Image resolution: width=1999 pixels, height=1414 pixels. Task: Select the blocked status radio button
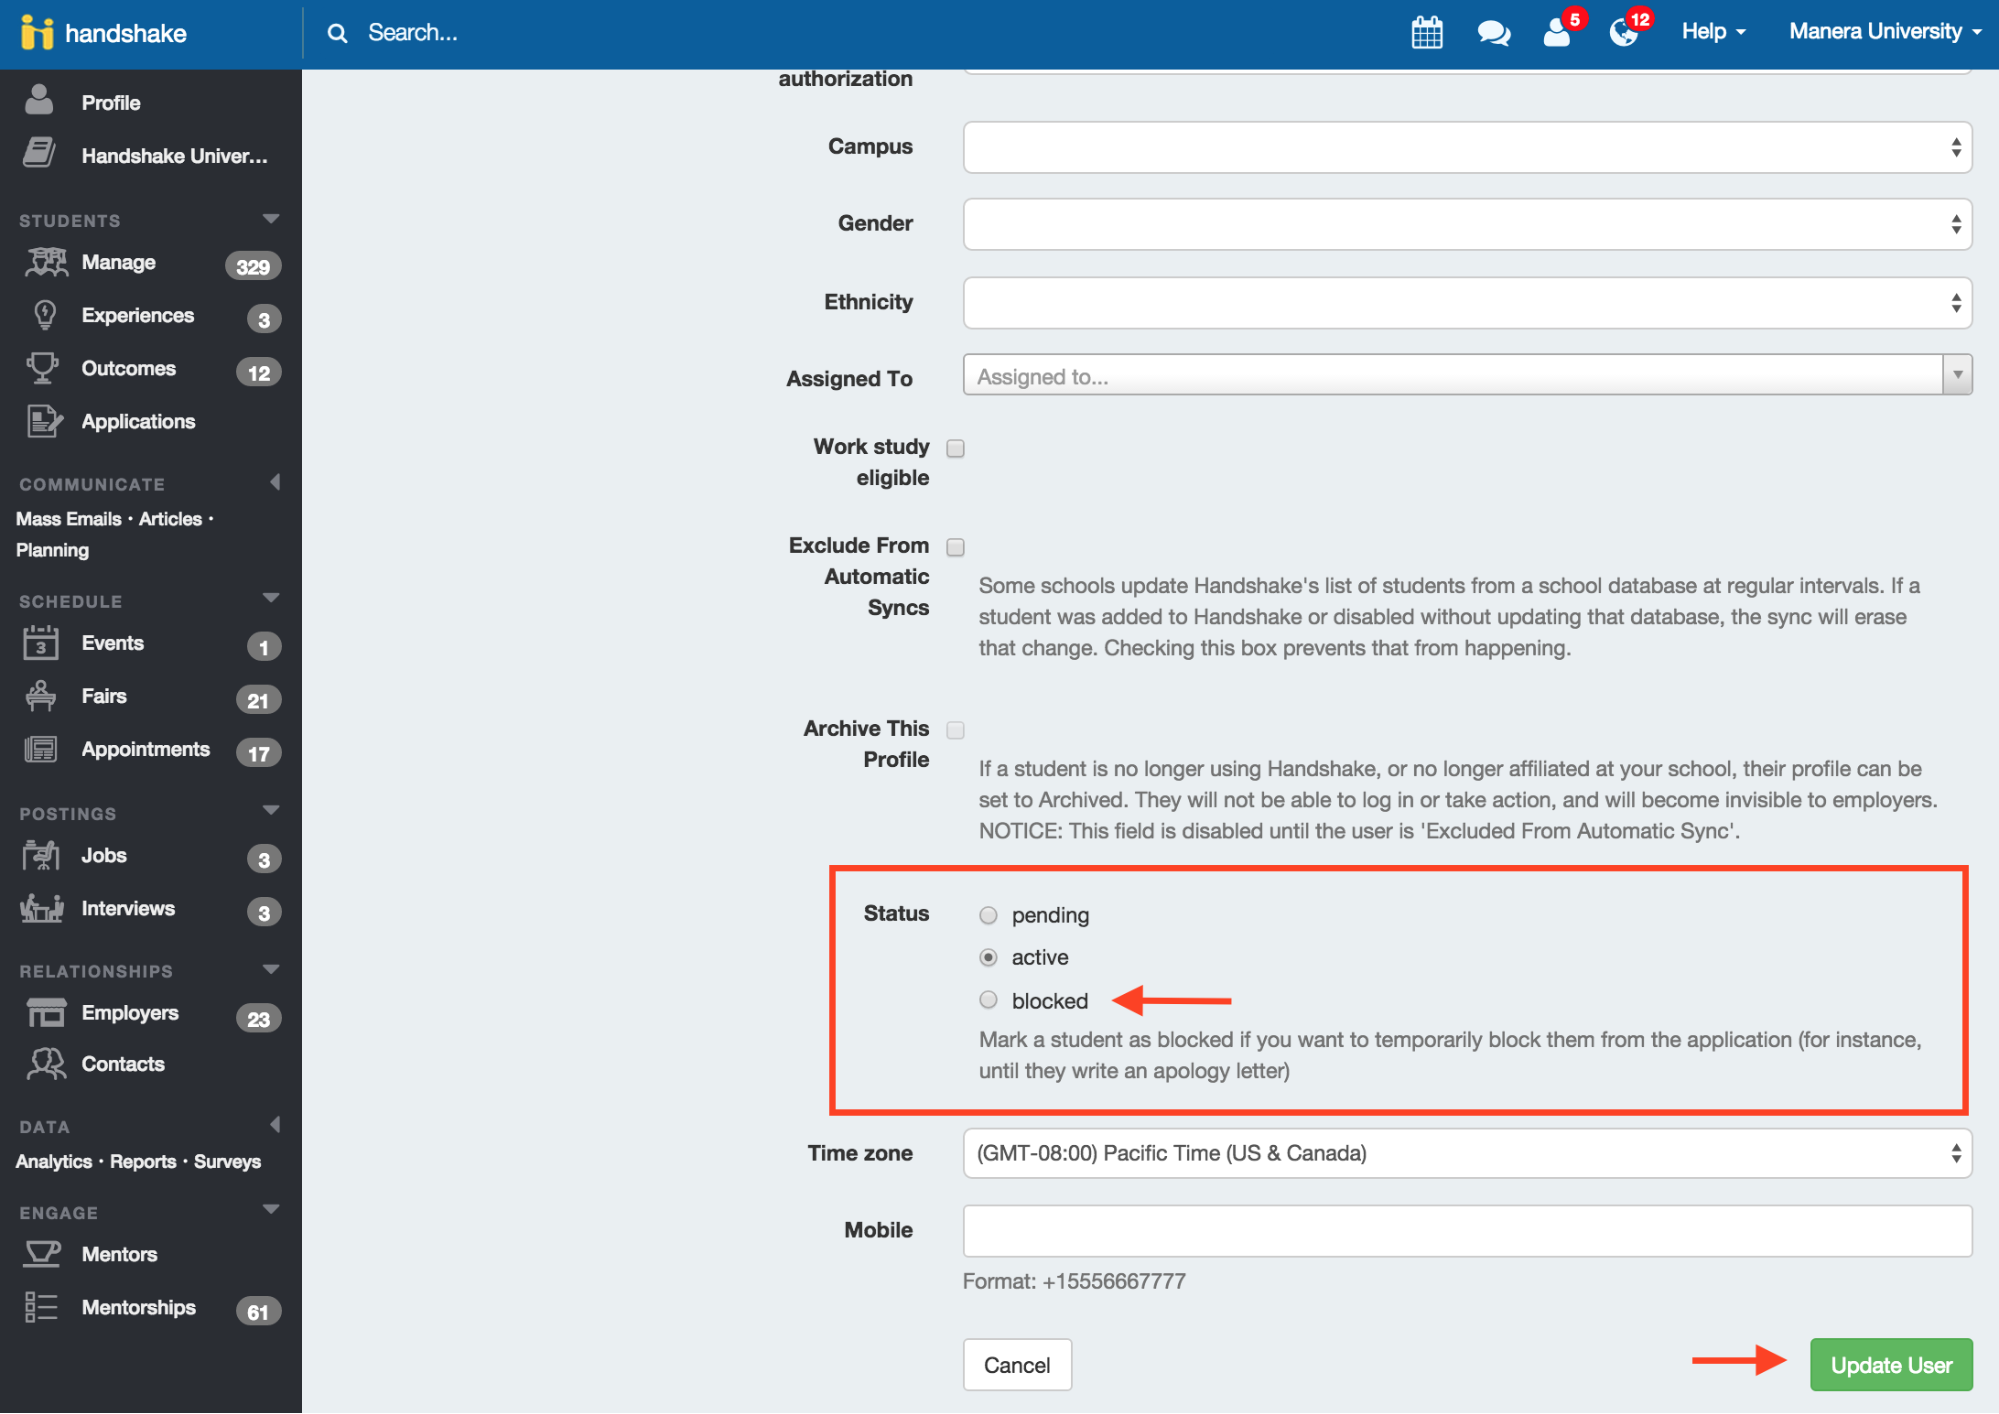[988, 999]
